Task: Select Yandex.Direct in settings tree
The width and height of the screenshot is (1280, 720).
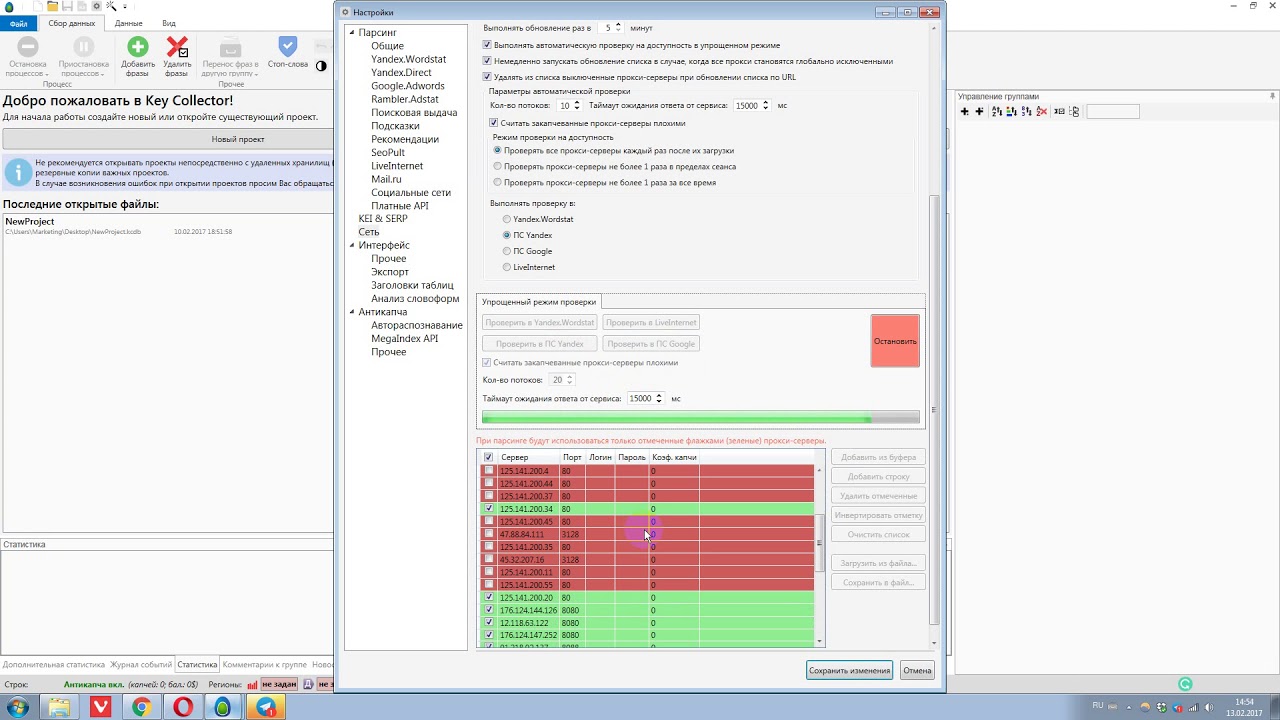Action: (401, 72)
